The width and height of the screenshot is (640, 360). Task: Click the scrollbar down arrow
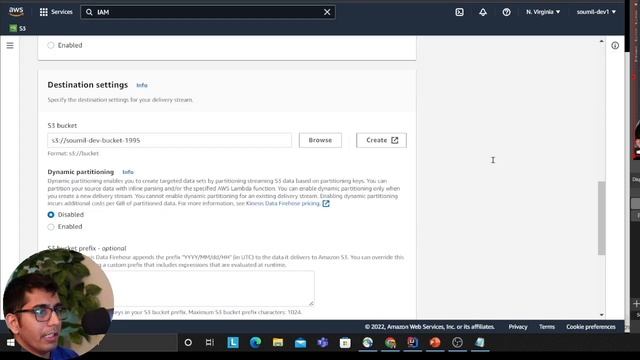click(x=602, y=315)
